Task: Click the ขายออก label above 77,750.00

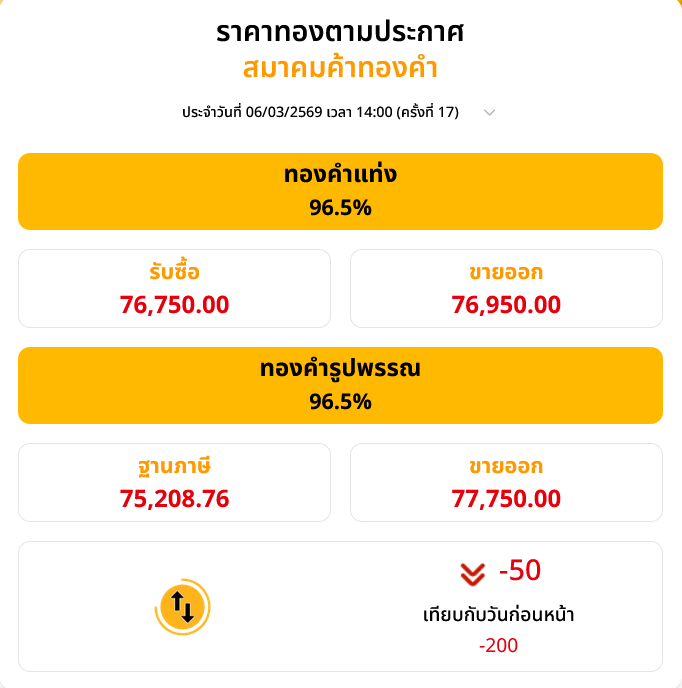Action: (506, 466)
